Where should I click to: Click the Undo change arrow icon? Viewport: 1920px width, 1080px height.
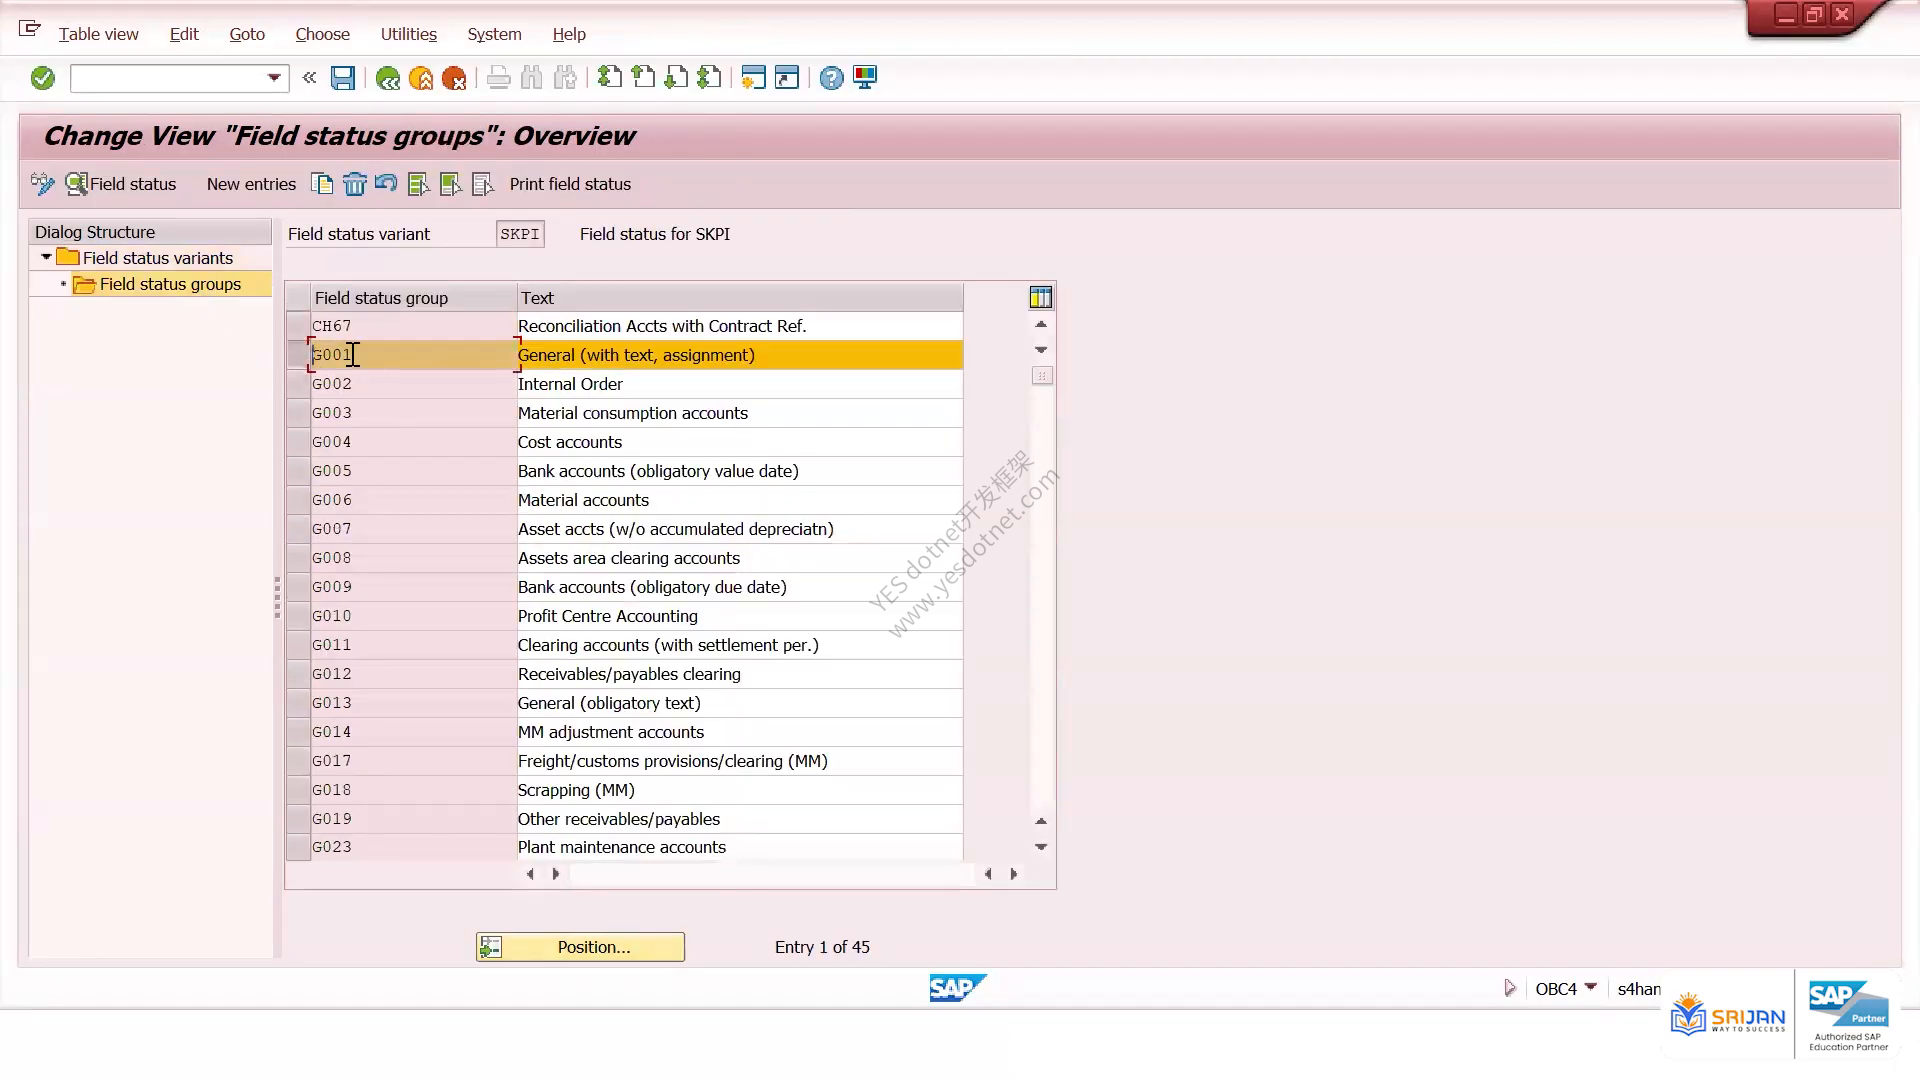(386, 184)
